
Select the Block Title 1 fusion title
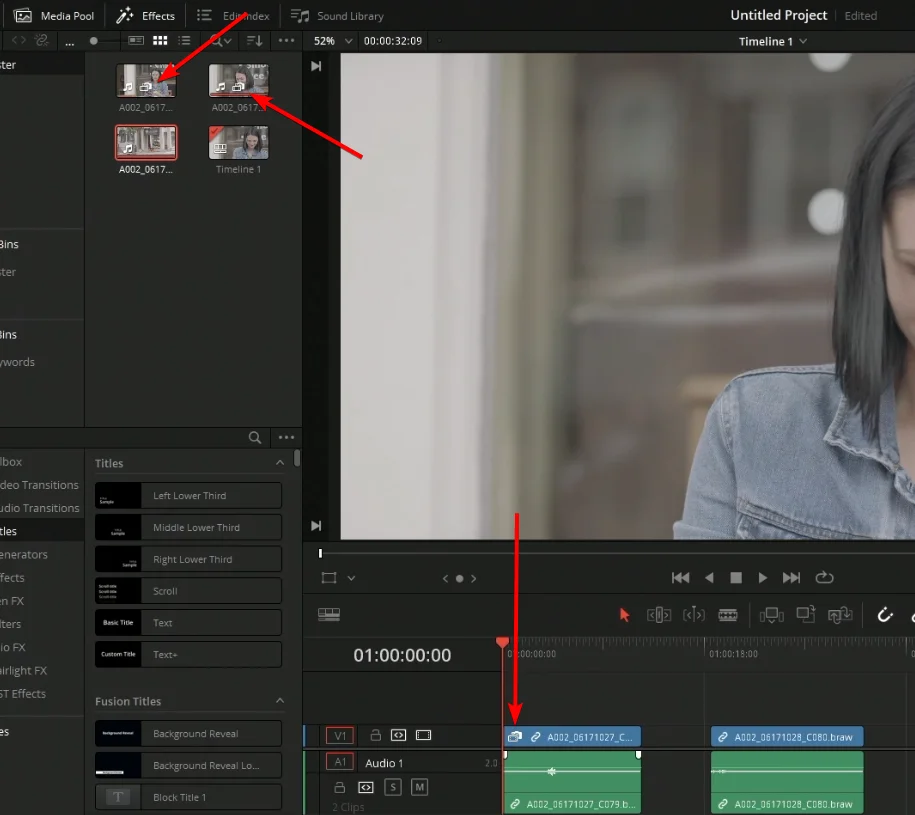[188, 797]
